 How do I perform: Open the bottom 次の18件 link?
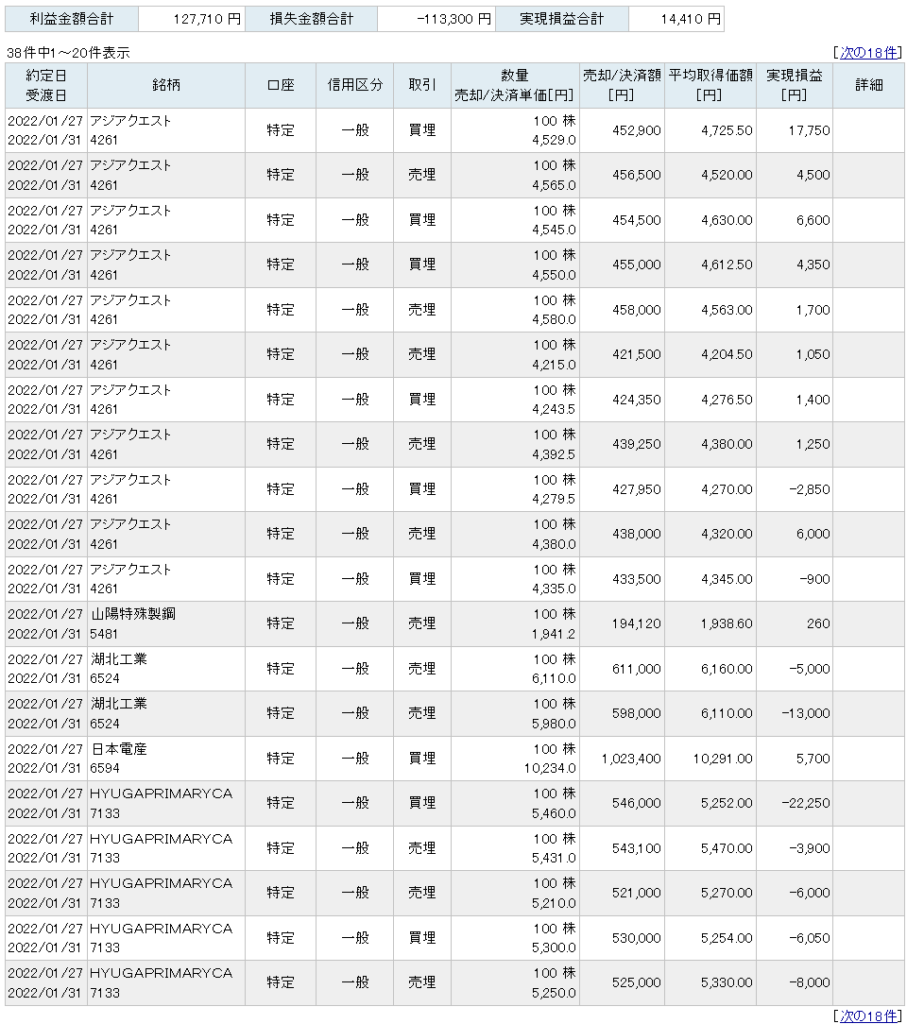868,1016
